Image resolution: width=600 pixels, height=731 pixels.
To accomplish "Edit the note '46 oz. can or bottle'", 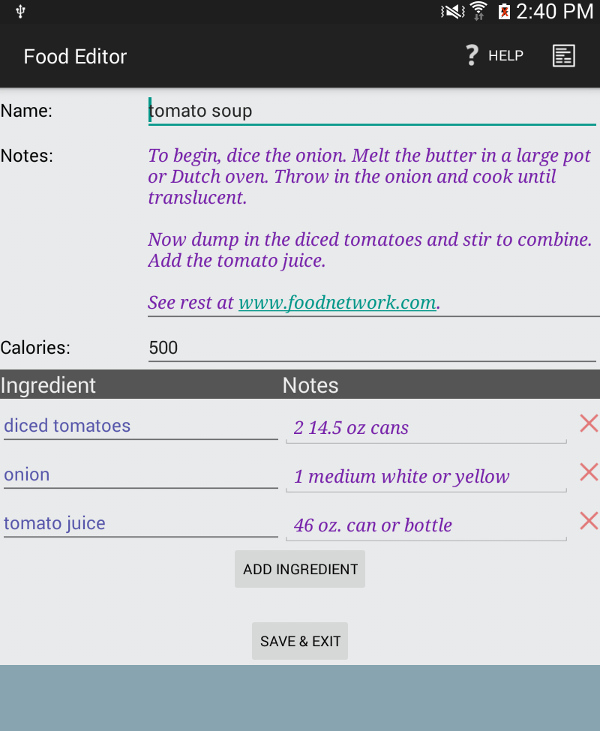I will pyautogui.click(x=426, y=525).
